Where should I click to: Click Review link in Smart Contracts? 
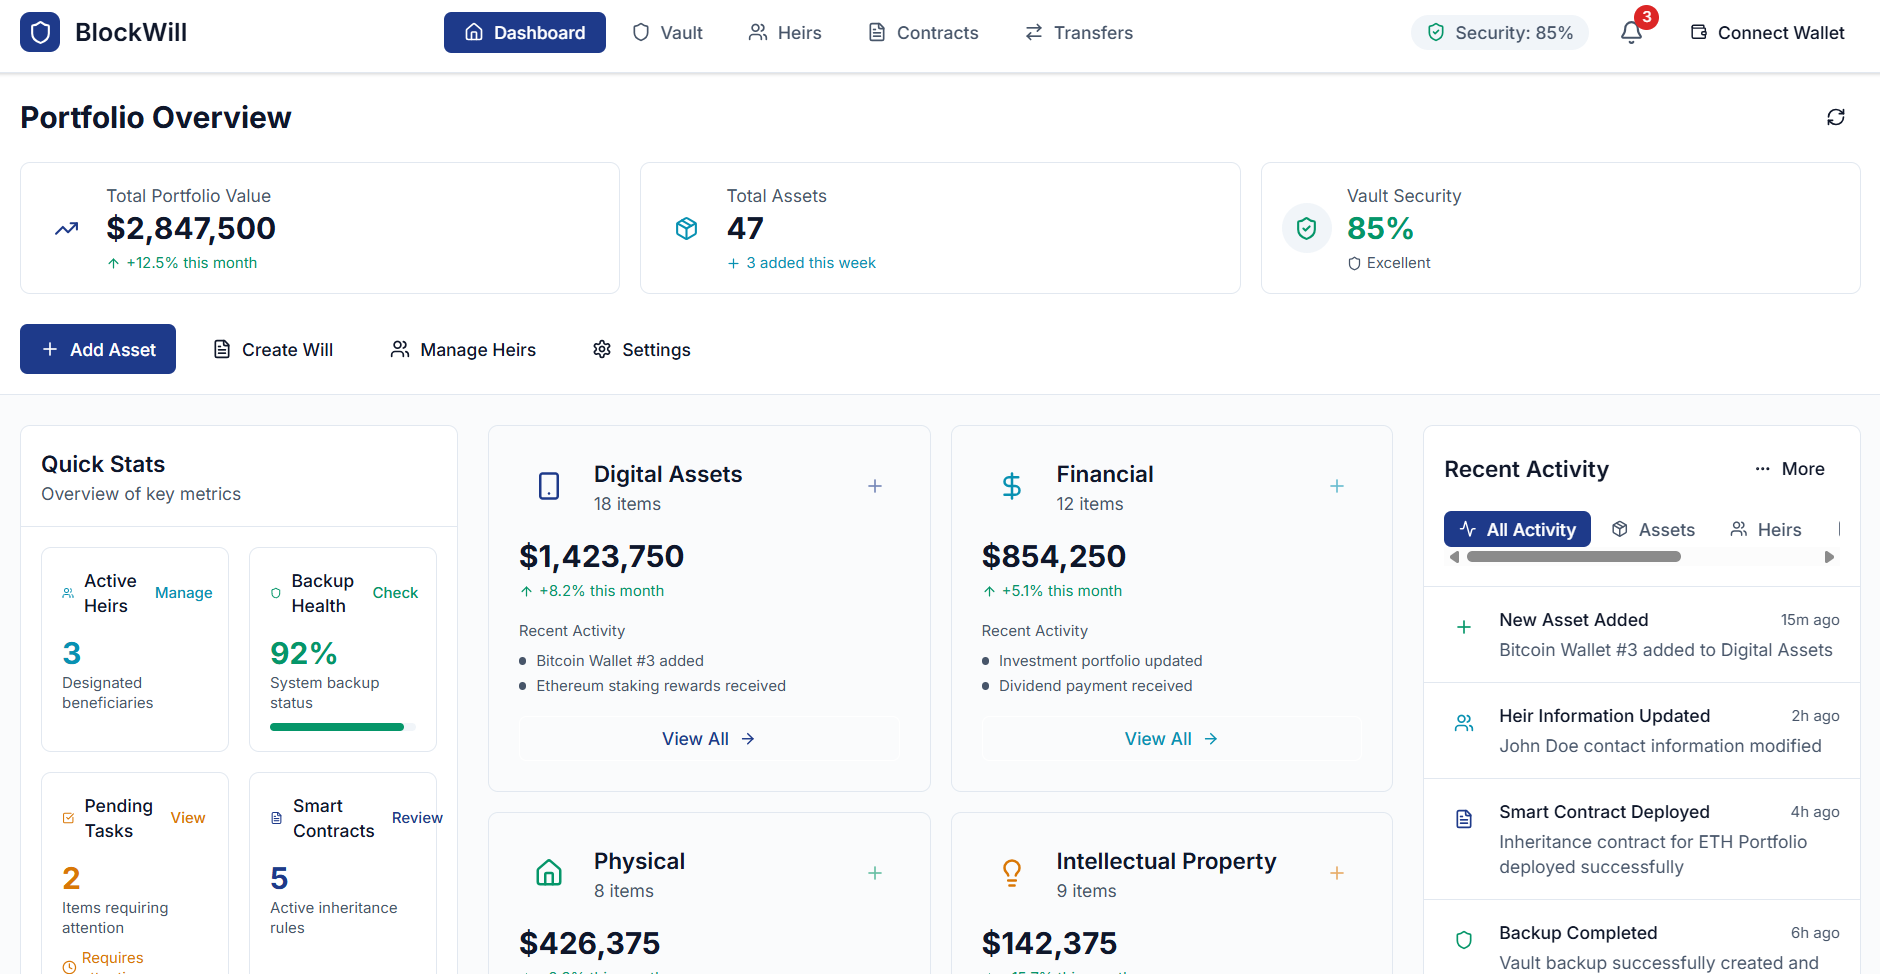[x=417, y=818]
